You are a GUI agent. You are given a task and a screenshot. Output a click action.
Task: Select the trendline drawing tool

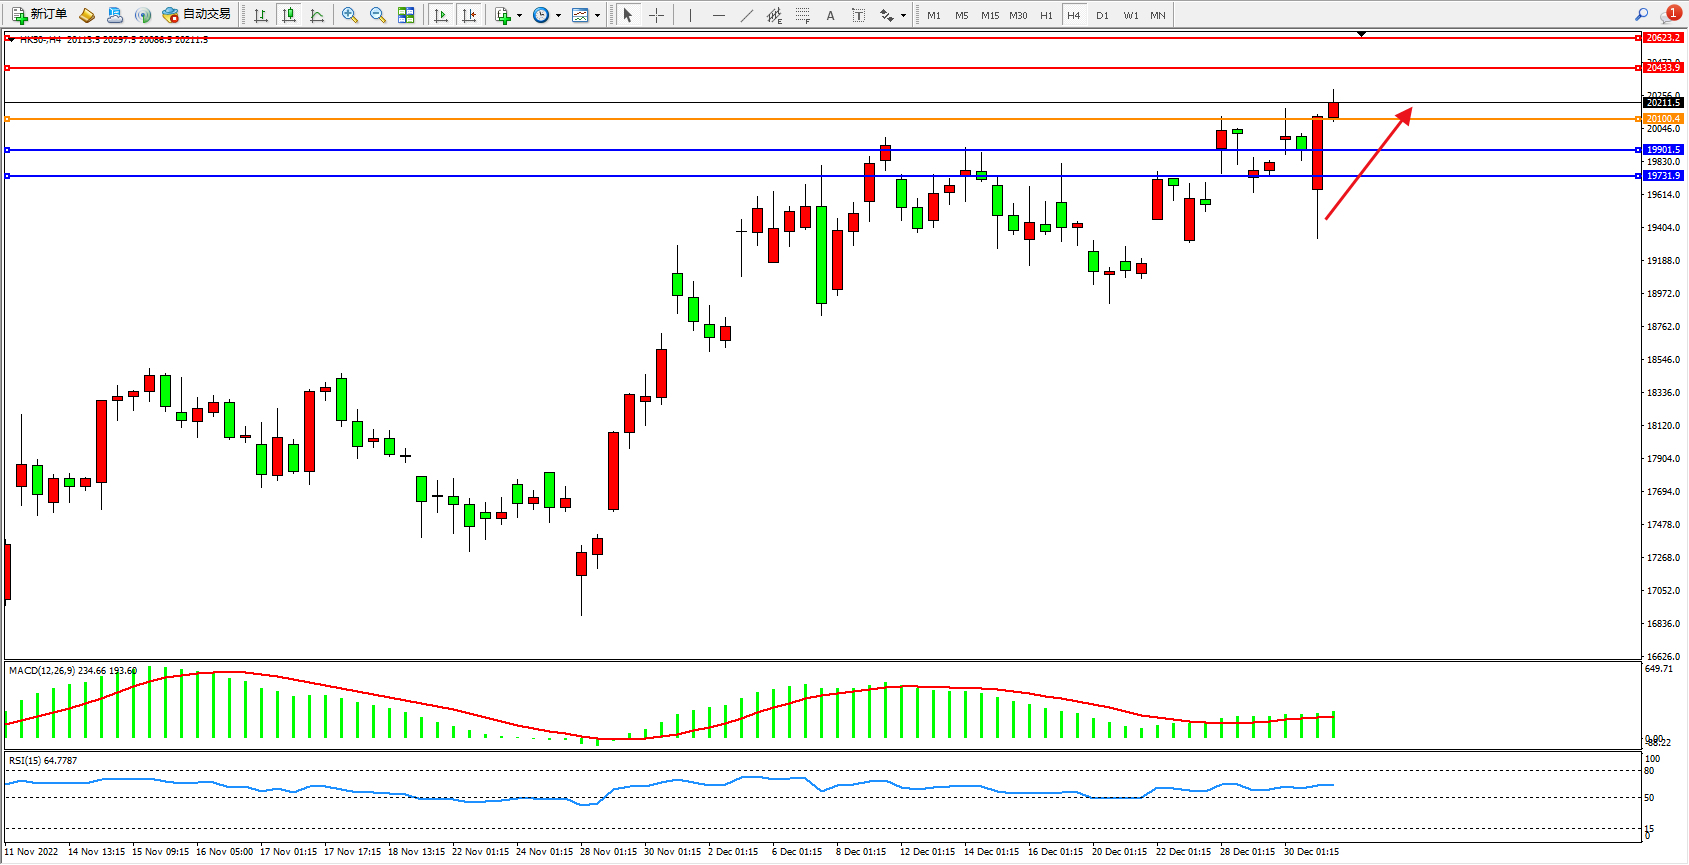(746, 15)
